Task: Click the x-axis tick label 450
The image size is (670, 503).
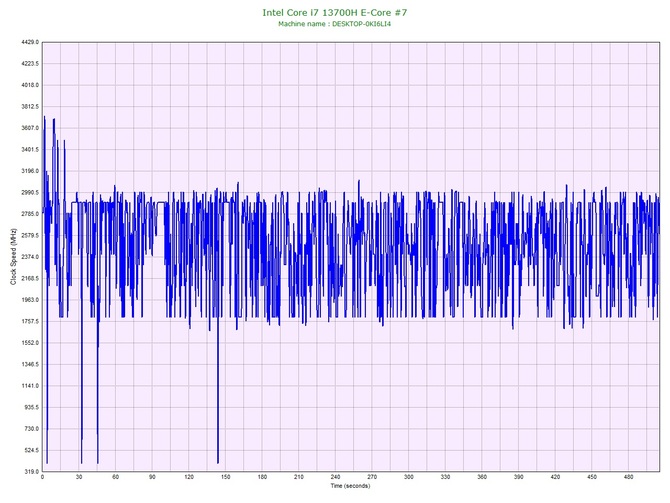Action: 592,477
